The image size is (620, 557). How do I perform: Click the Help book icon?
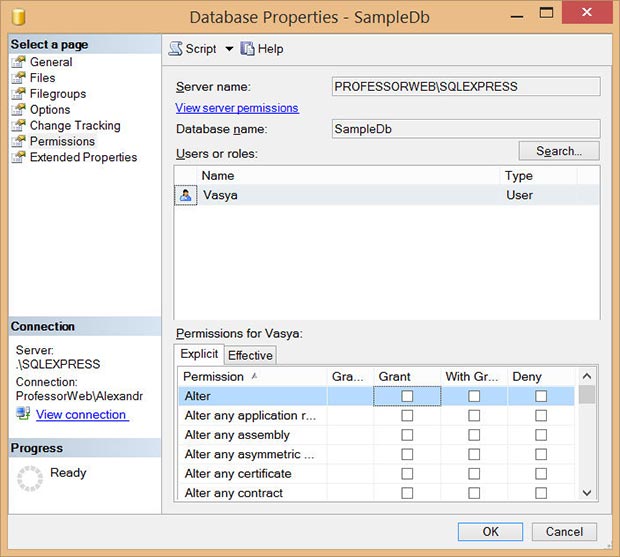tap(248, 49)
